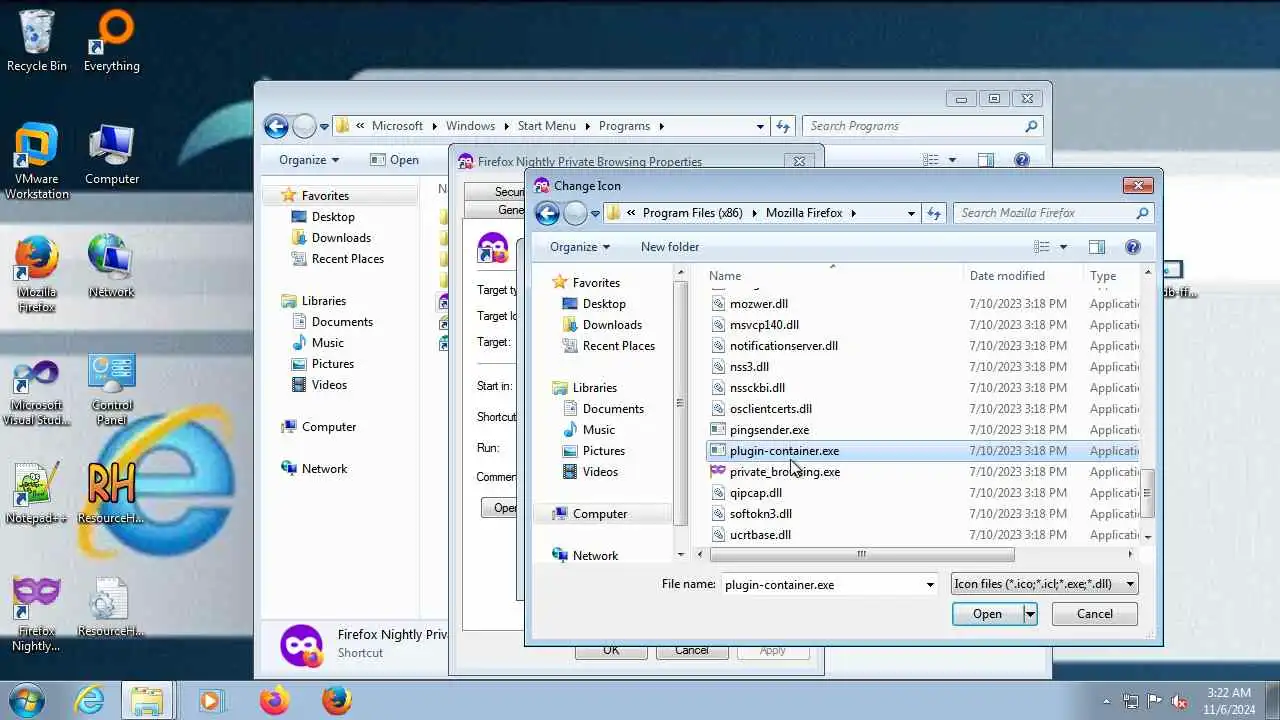Open help in Change Icon dialog
This screenshot has width=1280, height=720.
pos(1133,247)
